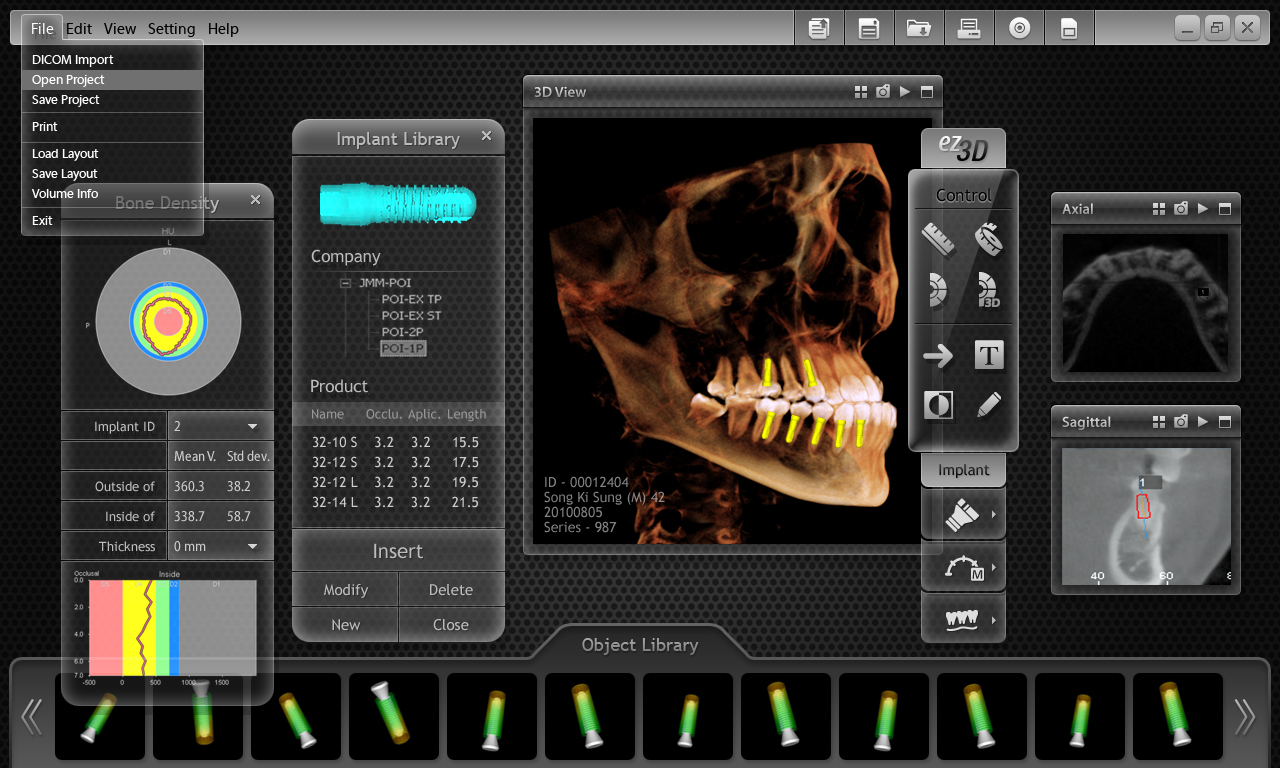Click the Delete button
Screen dimensions: 1280x768
click(x=451, y=590)
